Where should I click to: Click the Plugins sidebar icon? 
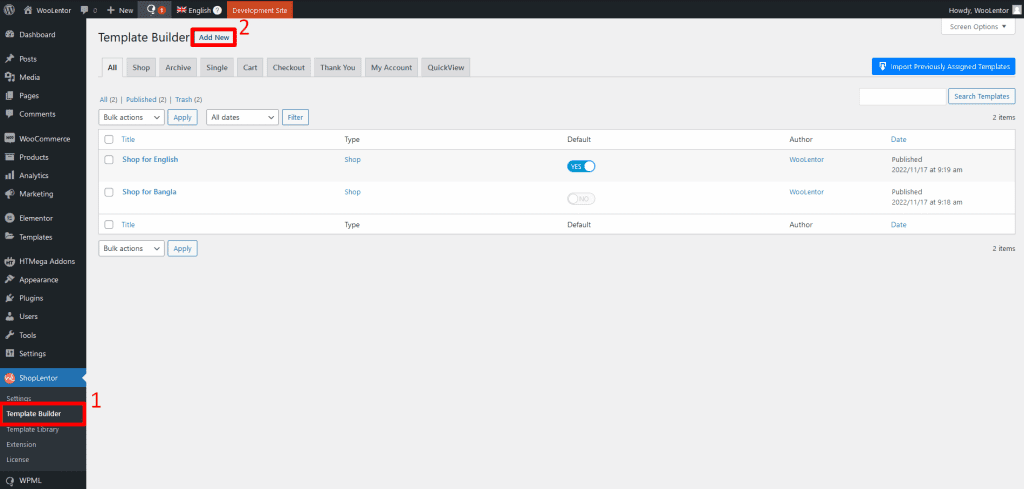click(x=10, y=298)
